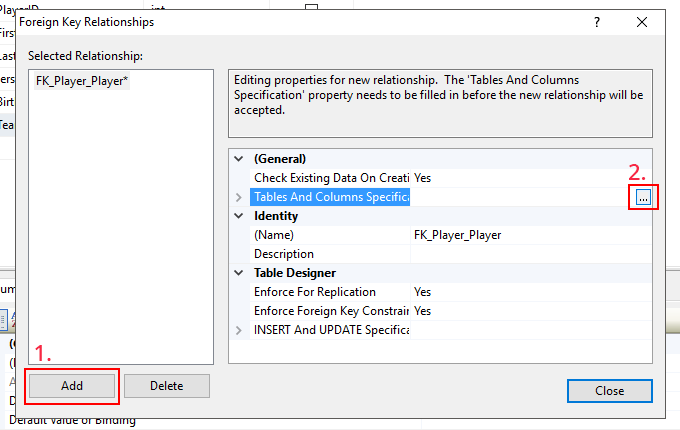Select FK_Player_Player* in the relationship list
680x430 pixels.
click(82, 81)
